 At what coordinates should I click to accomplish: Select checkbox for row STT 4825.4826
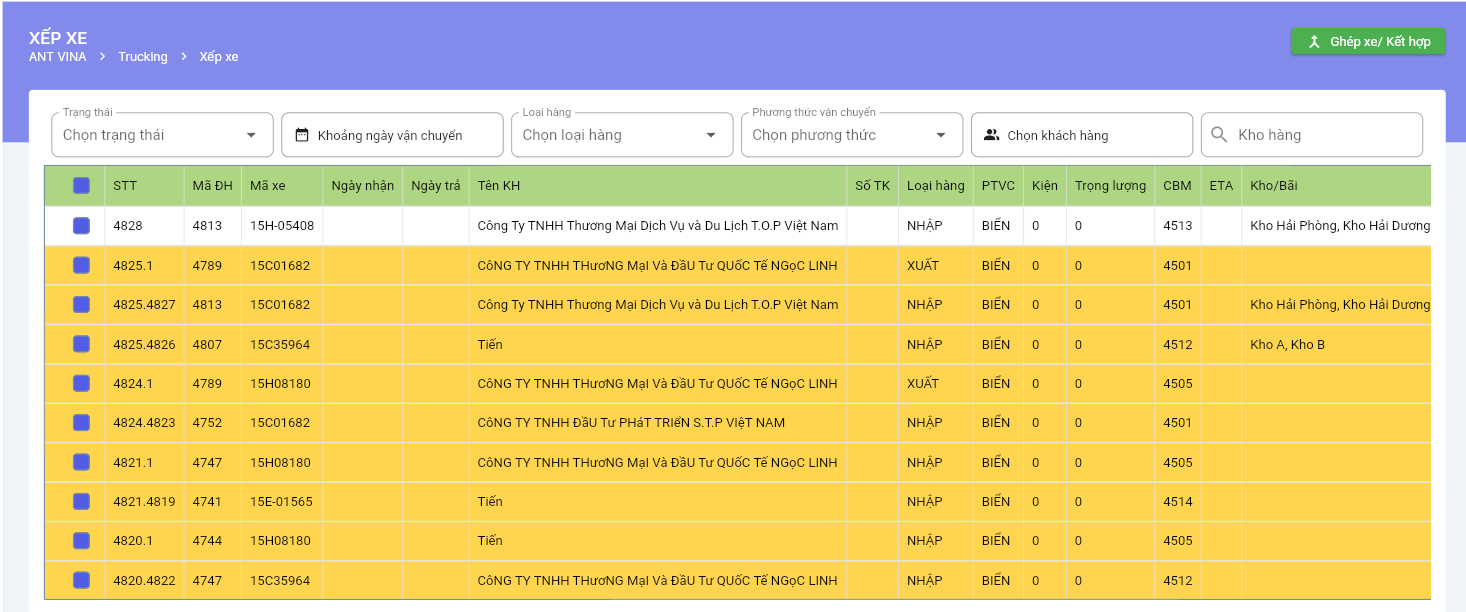point(81,344)
